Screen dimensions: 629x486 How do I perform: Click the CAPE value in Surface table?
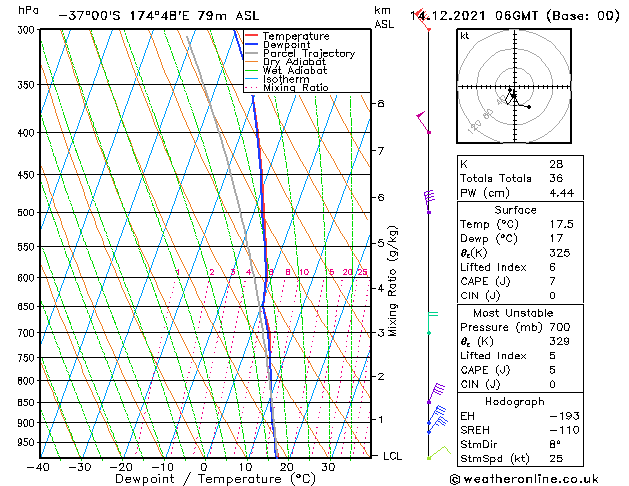click(x=552, y=281)
